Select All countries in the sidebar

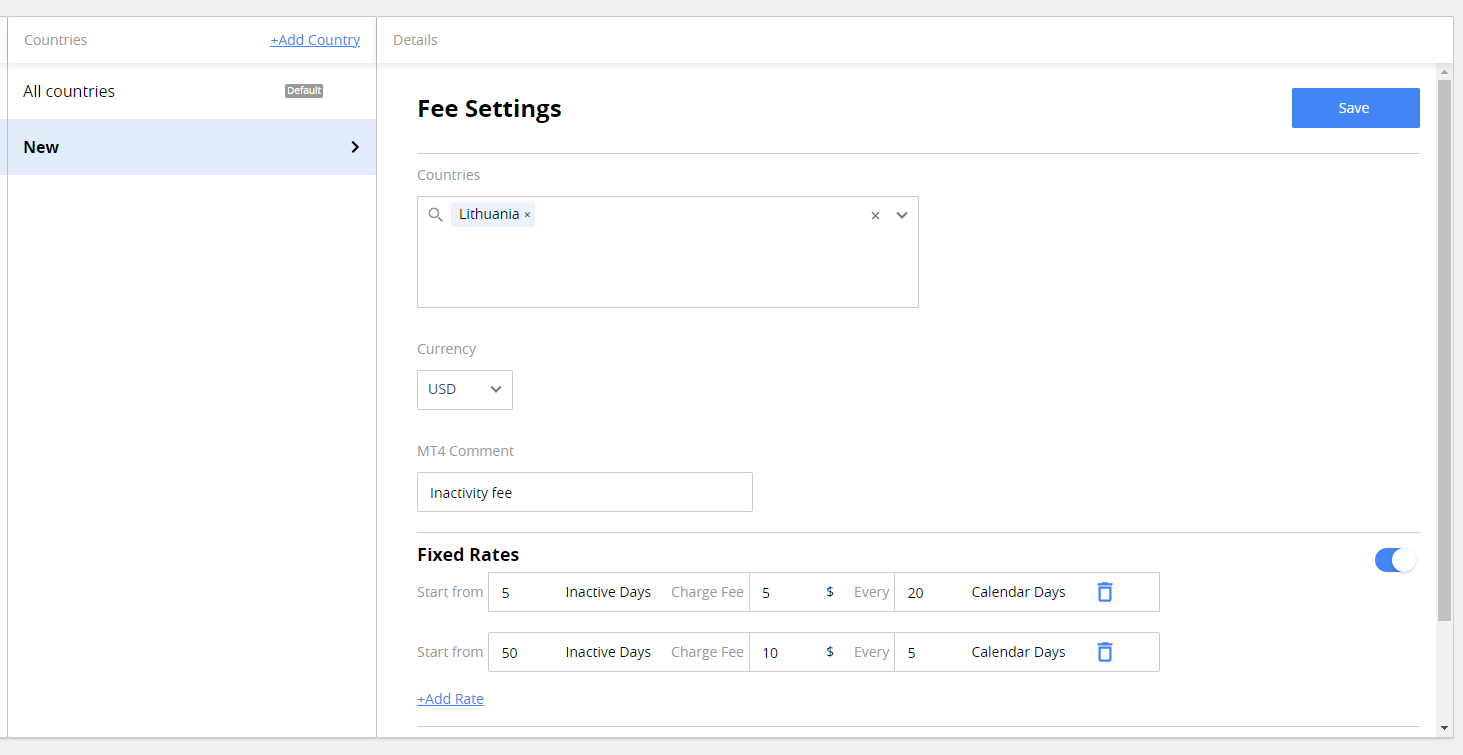coord(68,90)
